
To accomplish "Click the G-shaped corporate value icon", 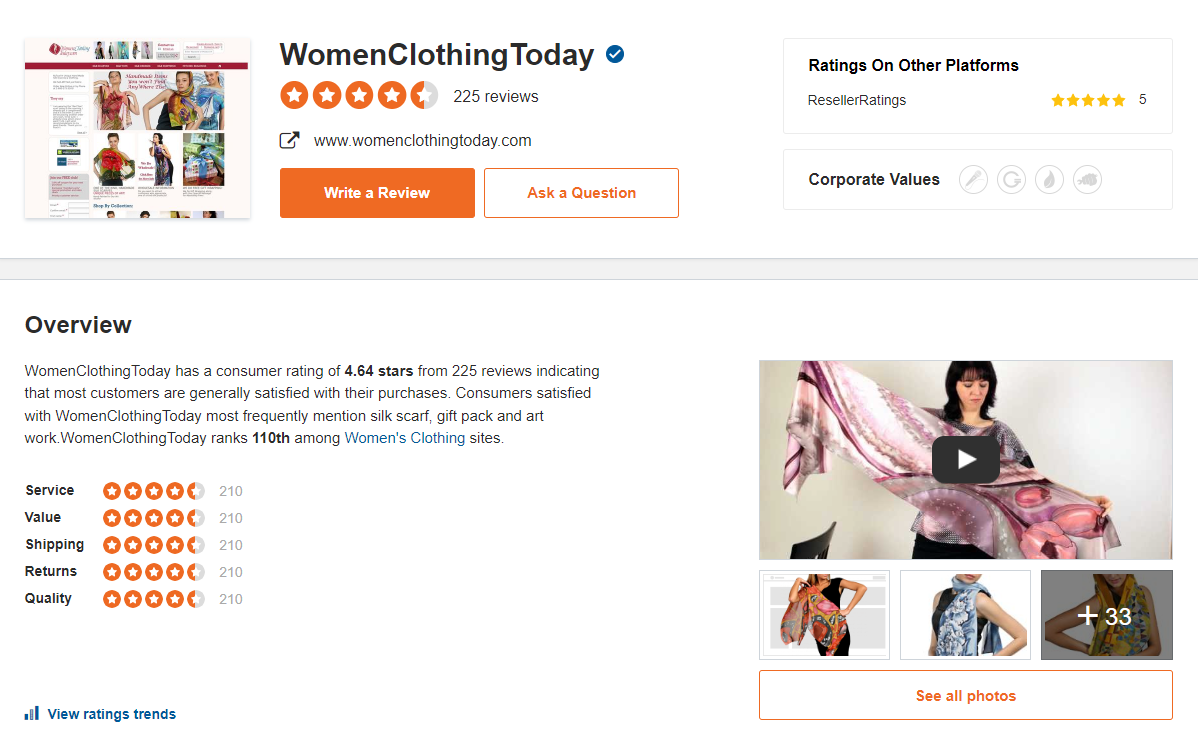I will (1011, 180).
